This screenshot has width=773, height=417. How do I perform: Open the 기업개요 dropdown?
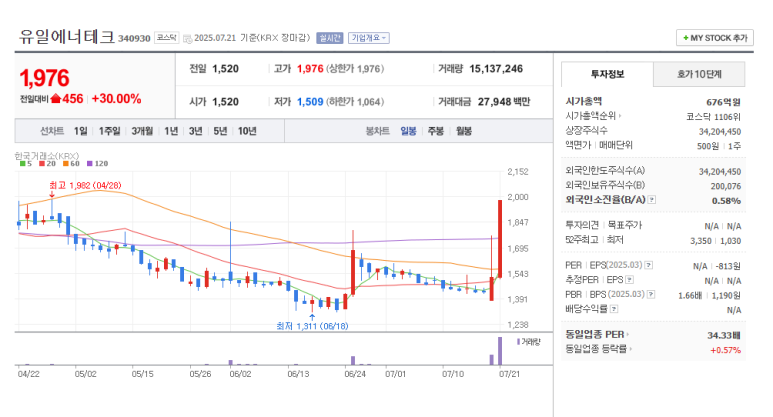369,38
